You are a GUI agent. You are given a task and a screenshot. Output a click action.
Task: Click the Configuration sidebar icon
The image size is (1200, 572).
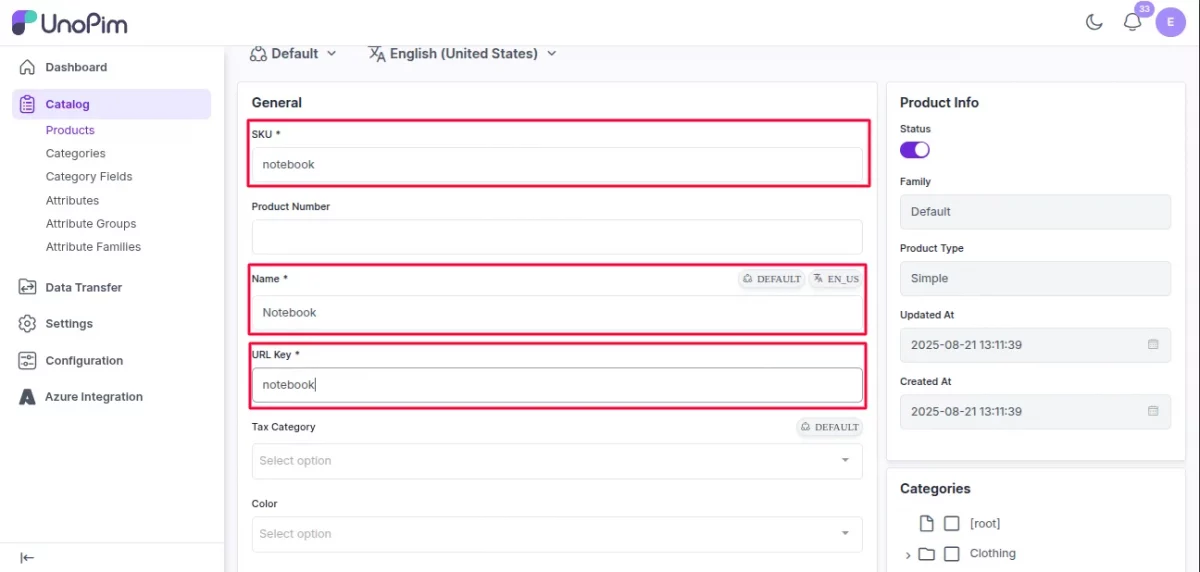(27, 361)
